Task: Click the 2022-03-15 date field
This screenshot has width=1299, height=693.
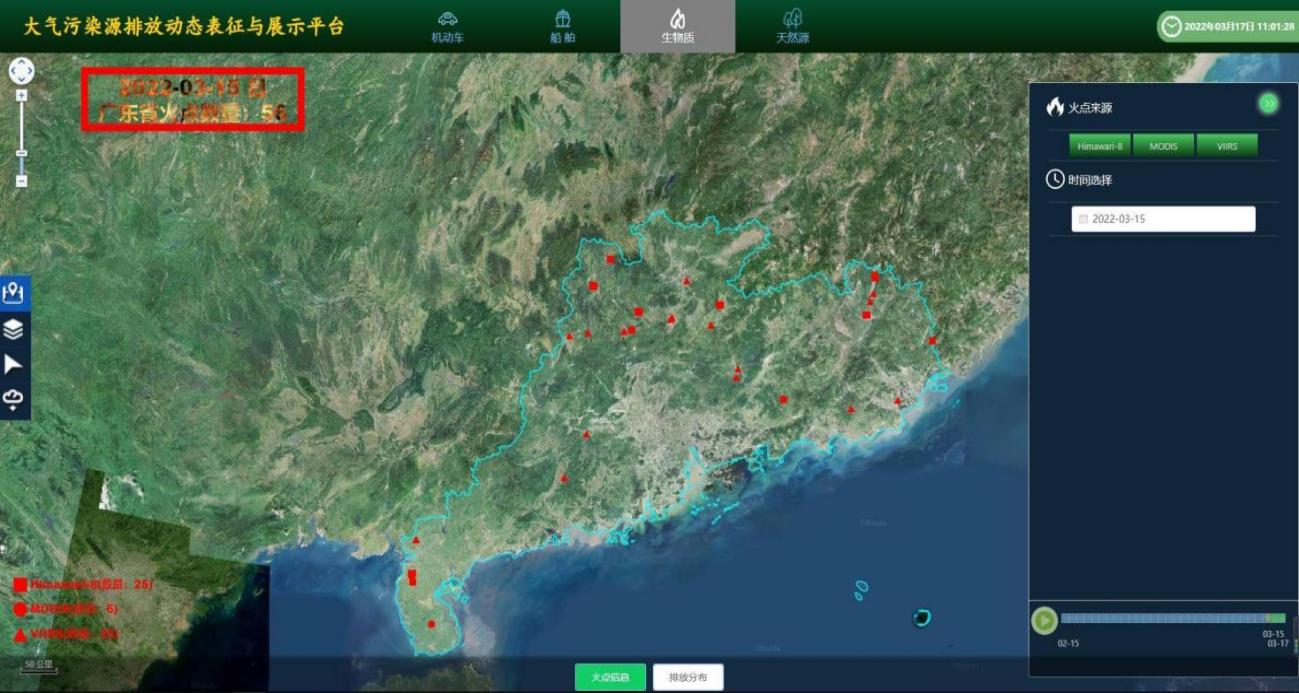Action: [1163, 219]
